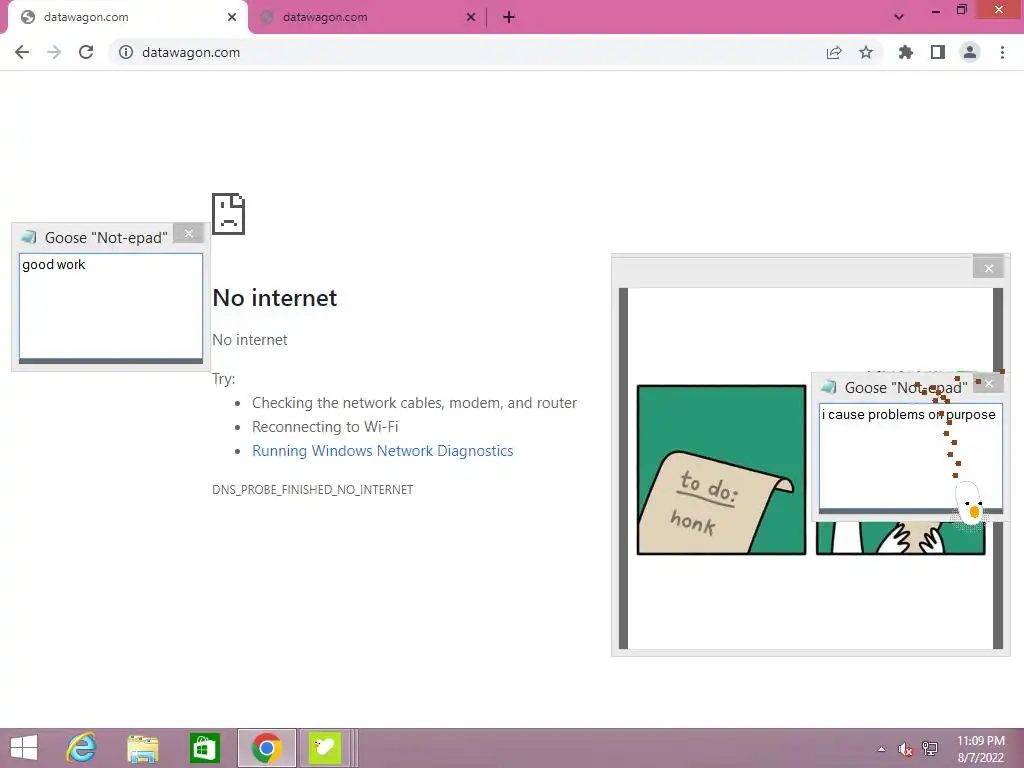Show hidden tray icons arrow

tap(881, 749)
